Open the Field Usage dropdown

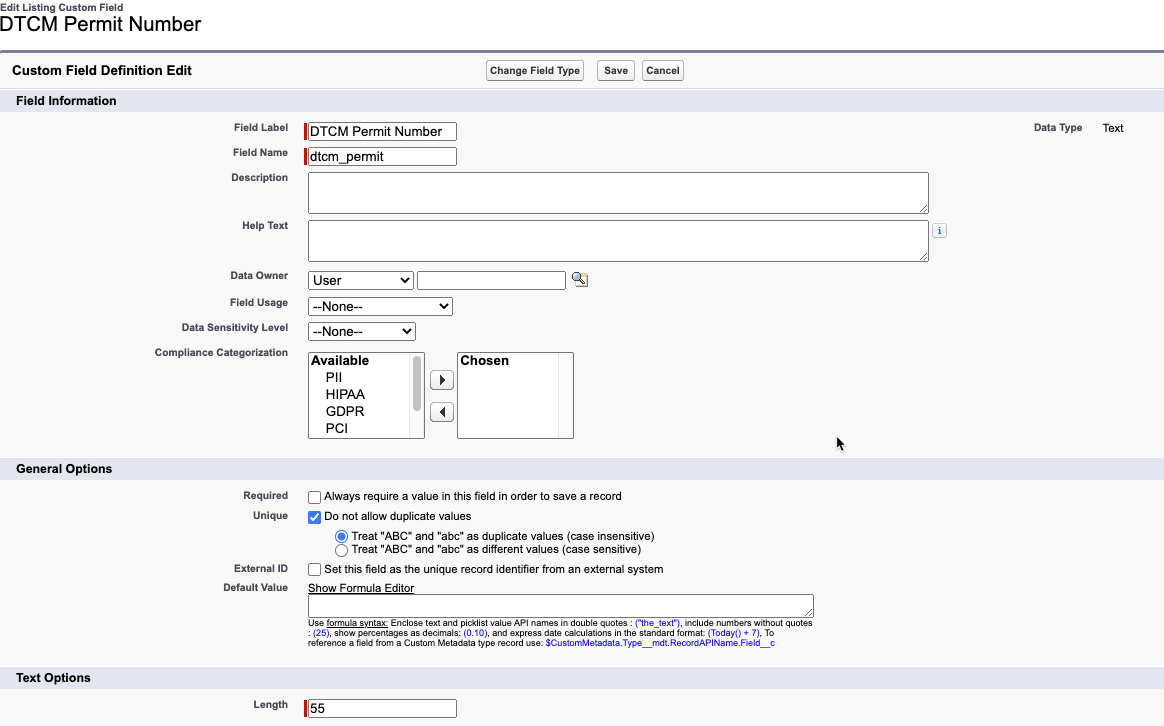pos(380,306)
